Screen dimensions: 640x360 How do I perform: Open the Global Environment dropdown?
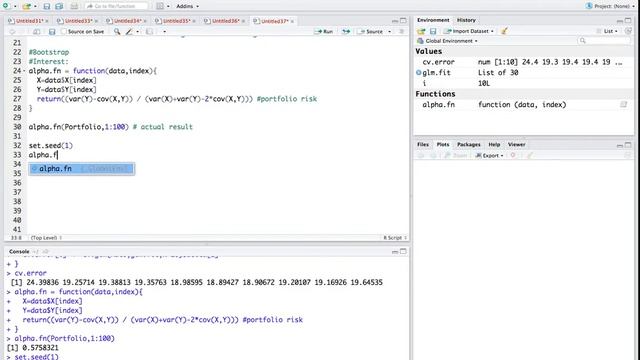[447, 41]
